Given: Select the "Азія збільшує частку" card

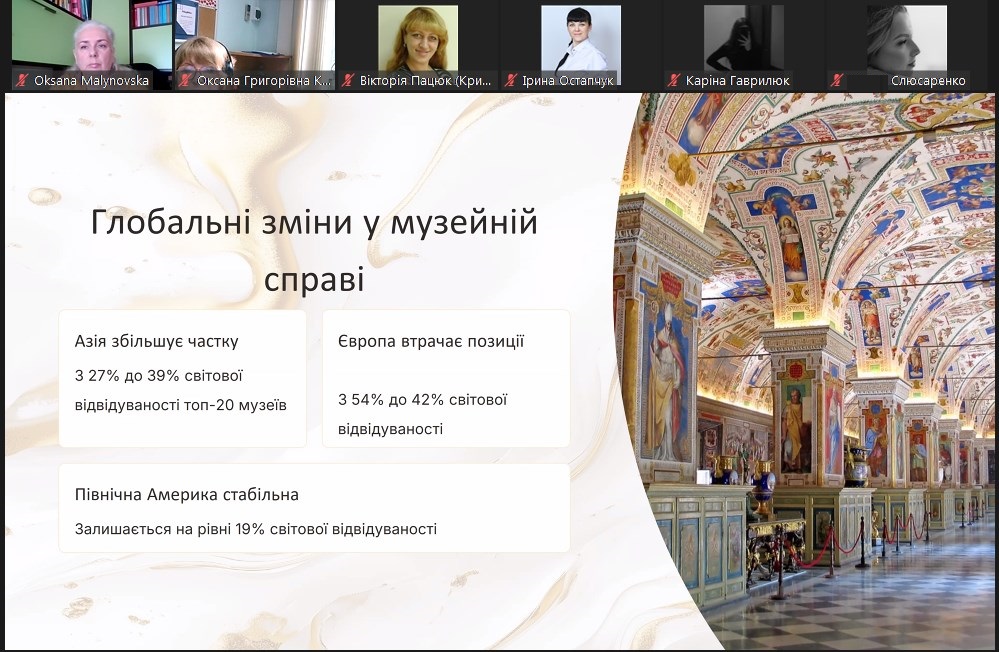Looking at the screenshot, I should (182, 378).
